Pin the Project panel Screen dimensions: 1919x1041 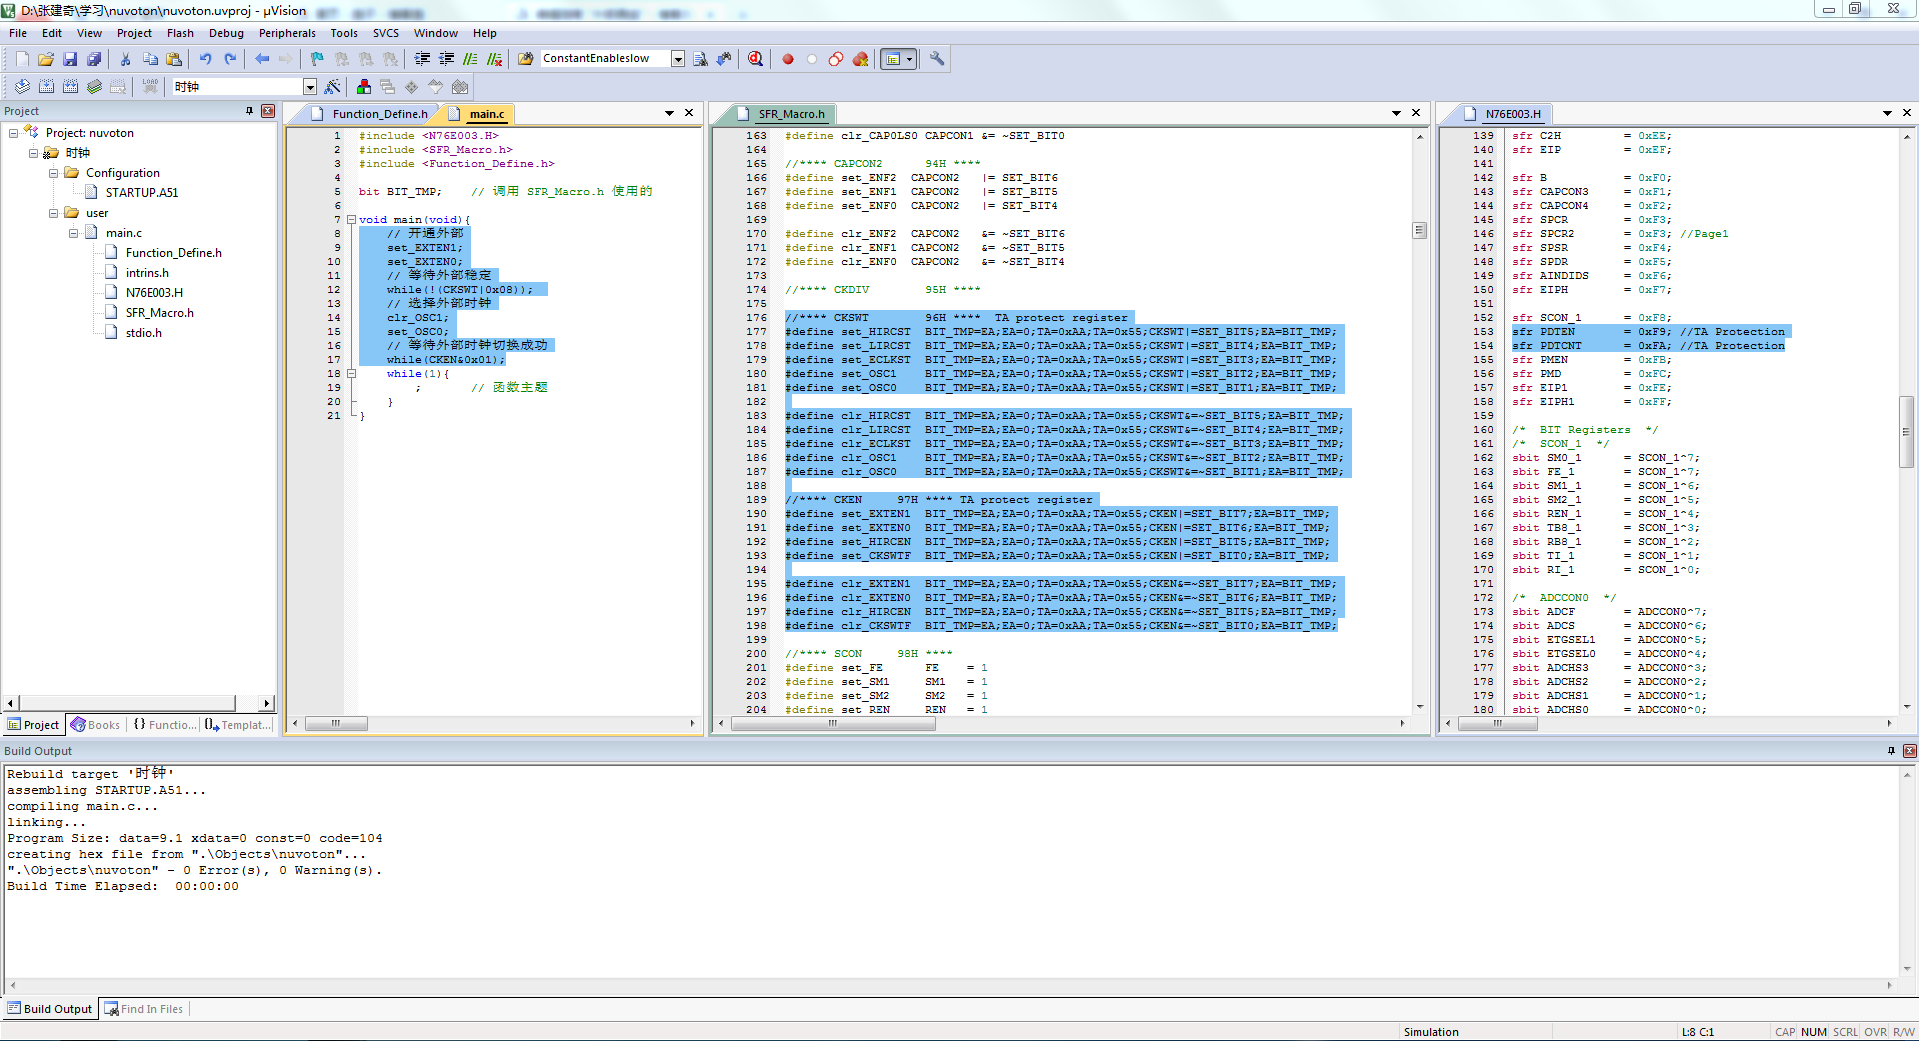pyautogui.click(x=250, y=111)
